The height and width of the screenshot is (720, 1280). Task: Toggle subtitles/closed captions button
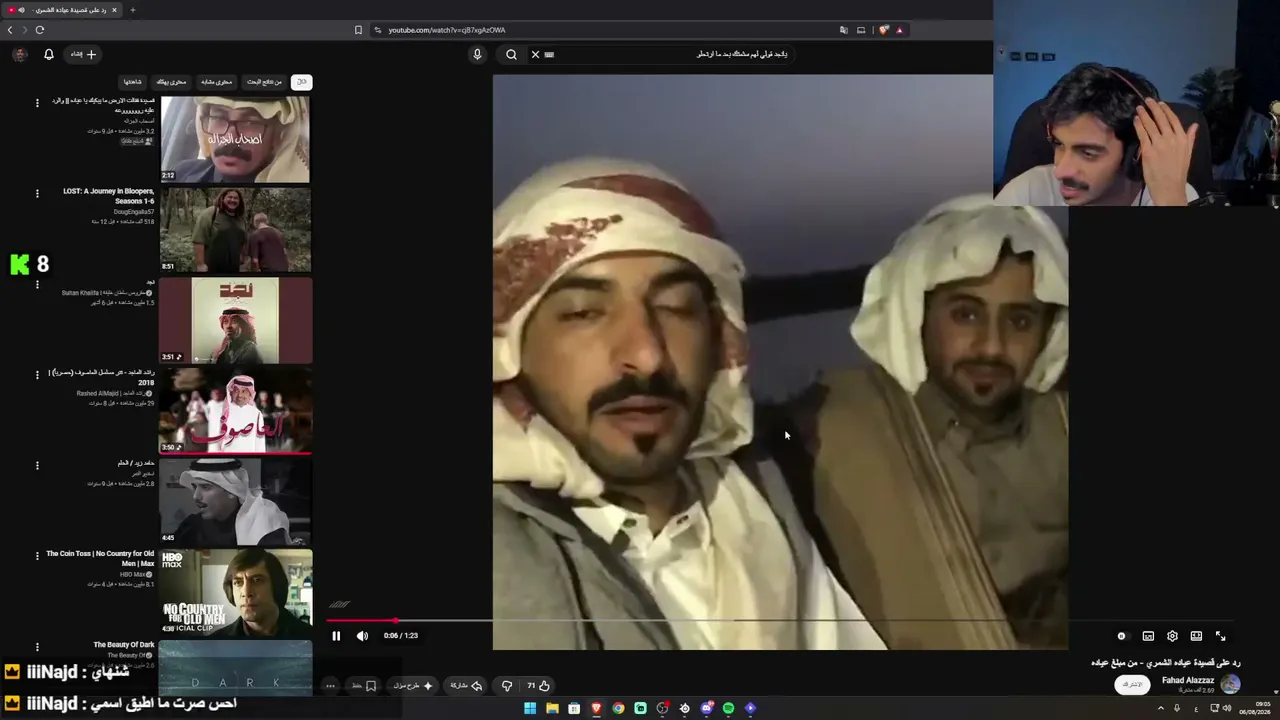[1148, 636]
